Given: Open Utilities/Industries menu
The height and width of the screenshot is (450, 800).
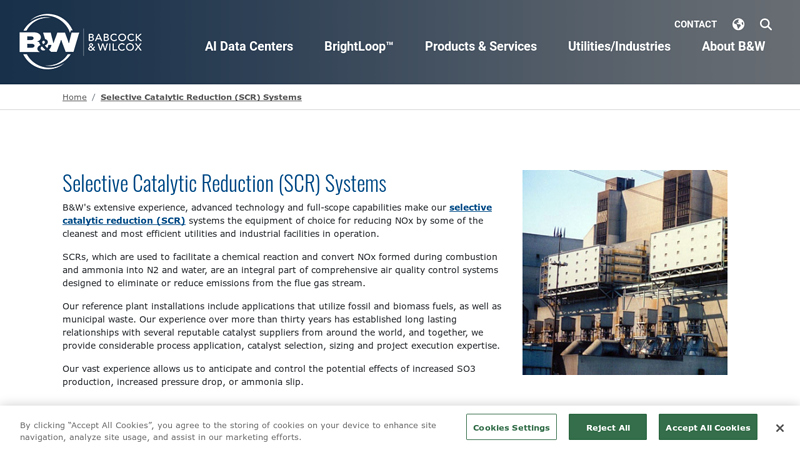Looking at the screenshot, I should 619,46.
